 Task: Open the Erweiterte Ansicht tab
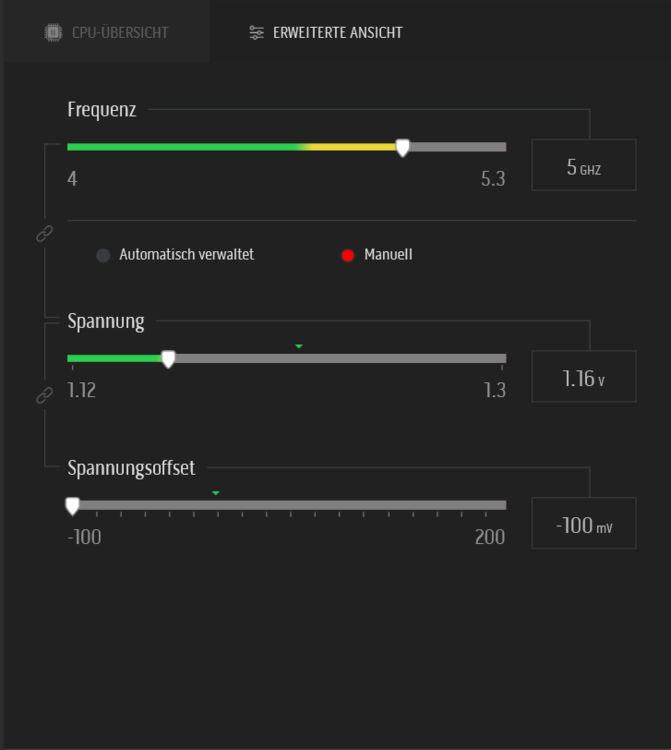pos(326,33)
